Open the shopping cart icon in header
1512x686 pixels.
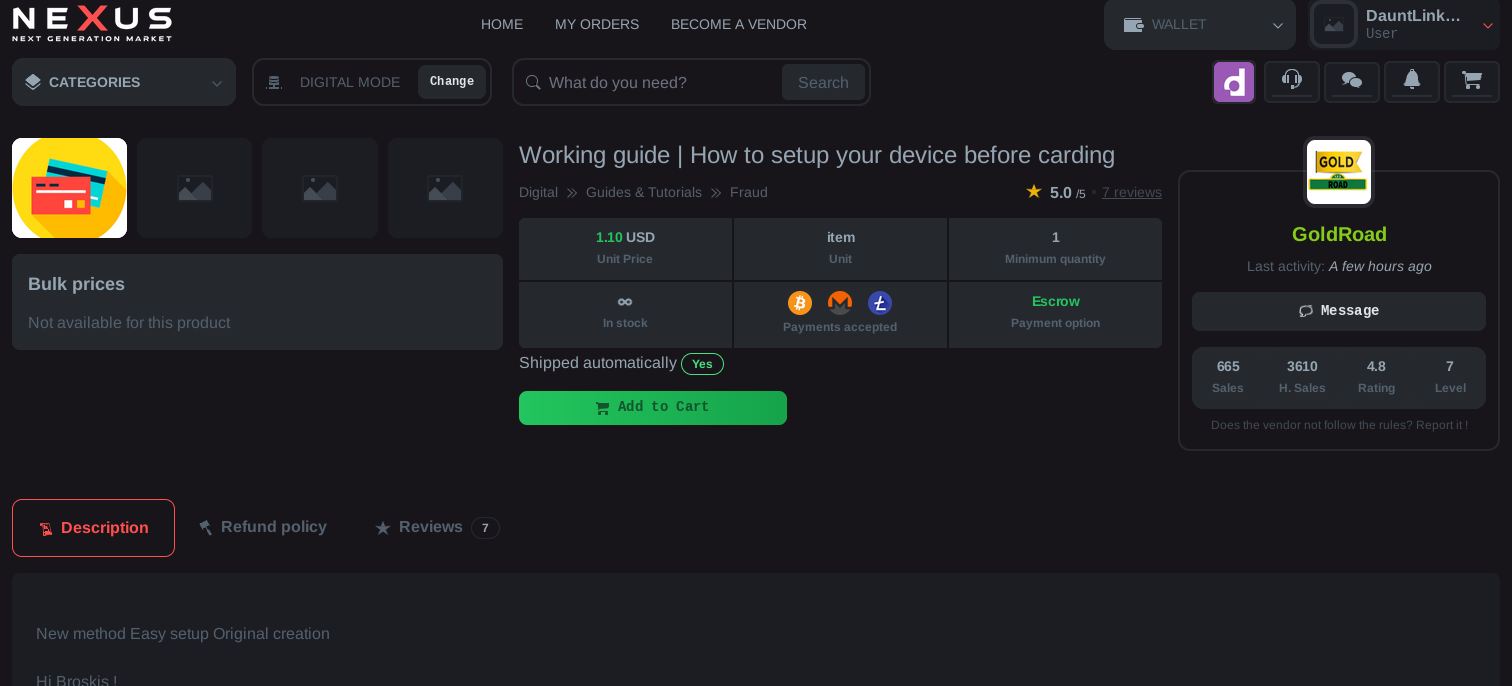coord(1472,82)
